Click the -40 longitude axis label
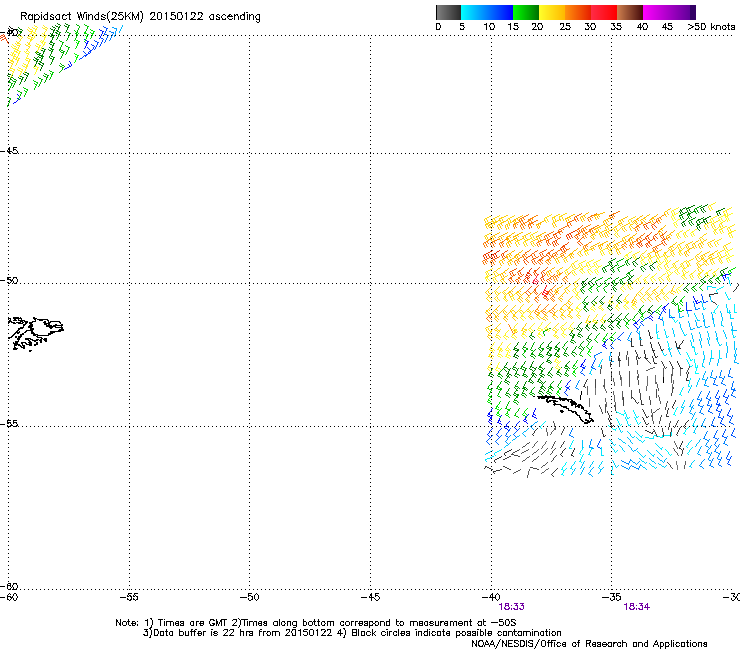The image size is (740, 650). (x=491, y=597)
